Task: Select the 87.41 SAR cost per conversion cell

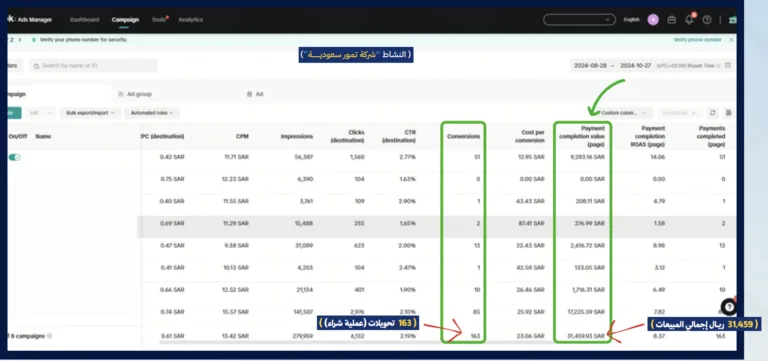Action: 531,223
